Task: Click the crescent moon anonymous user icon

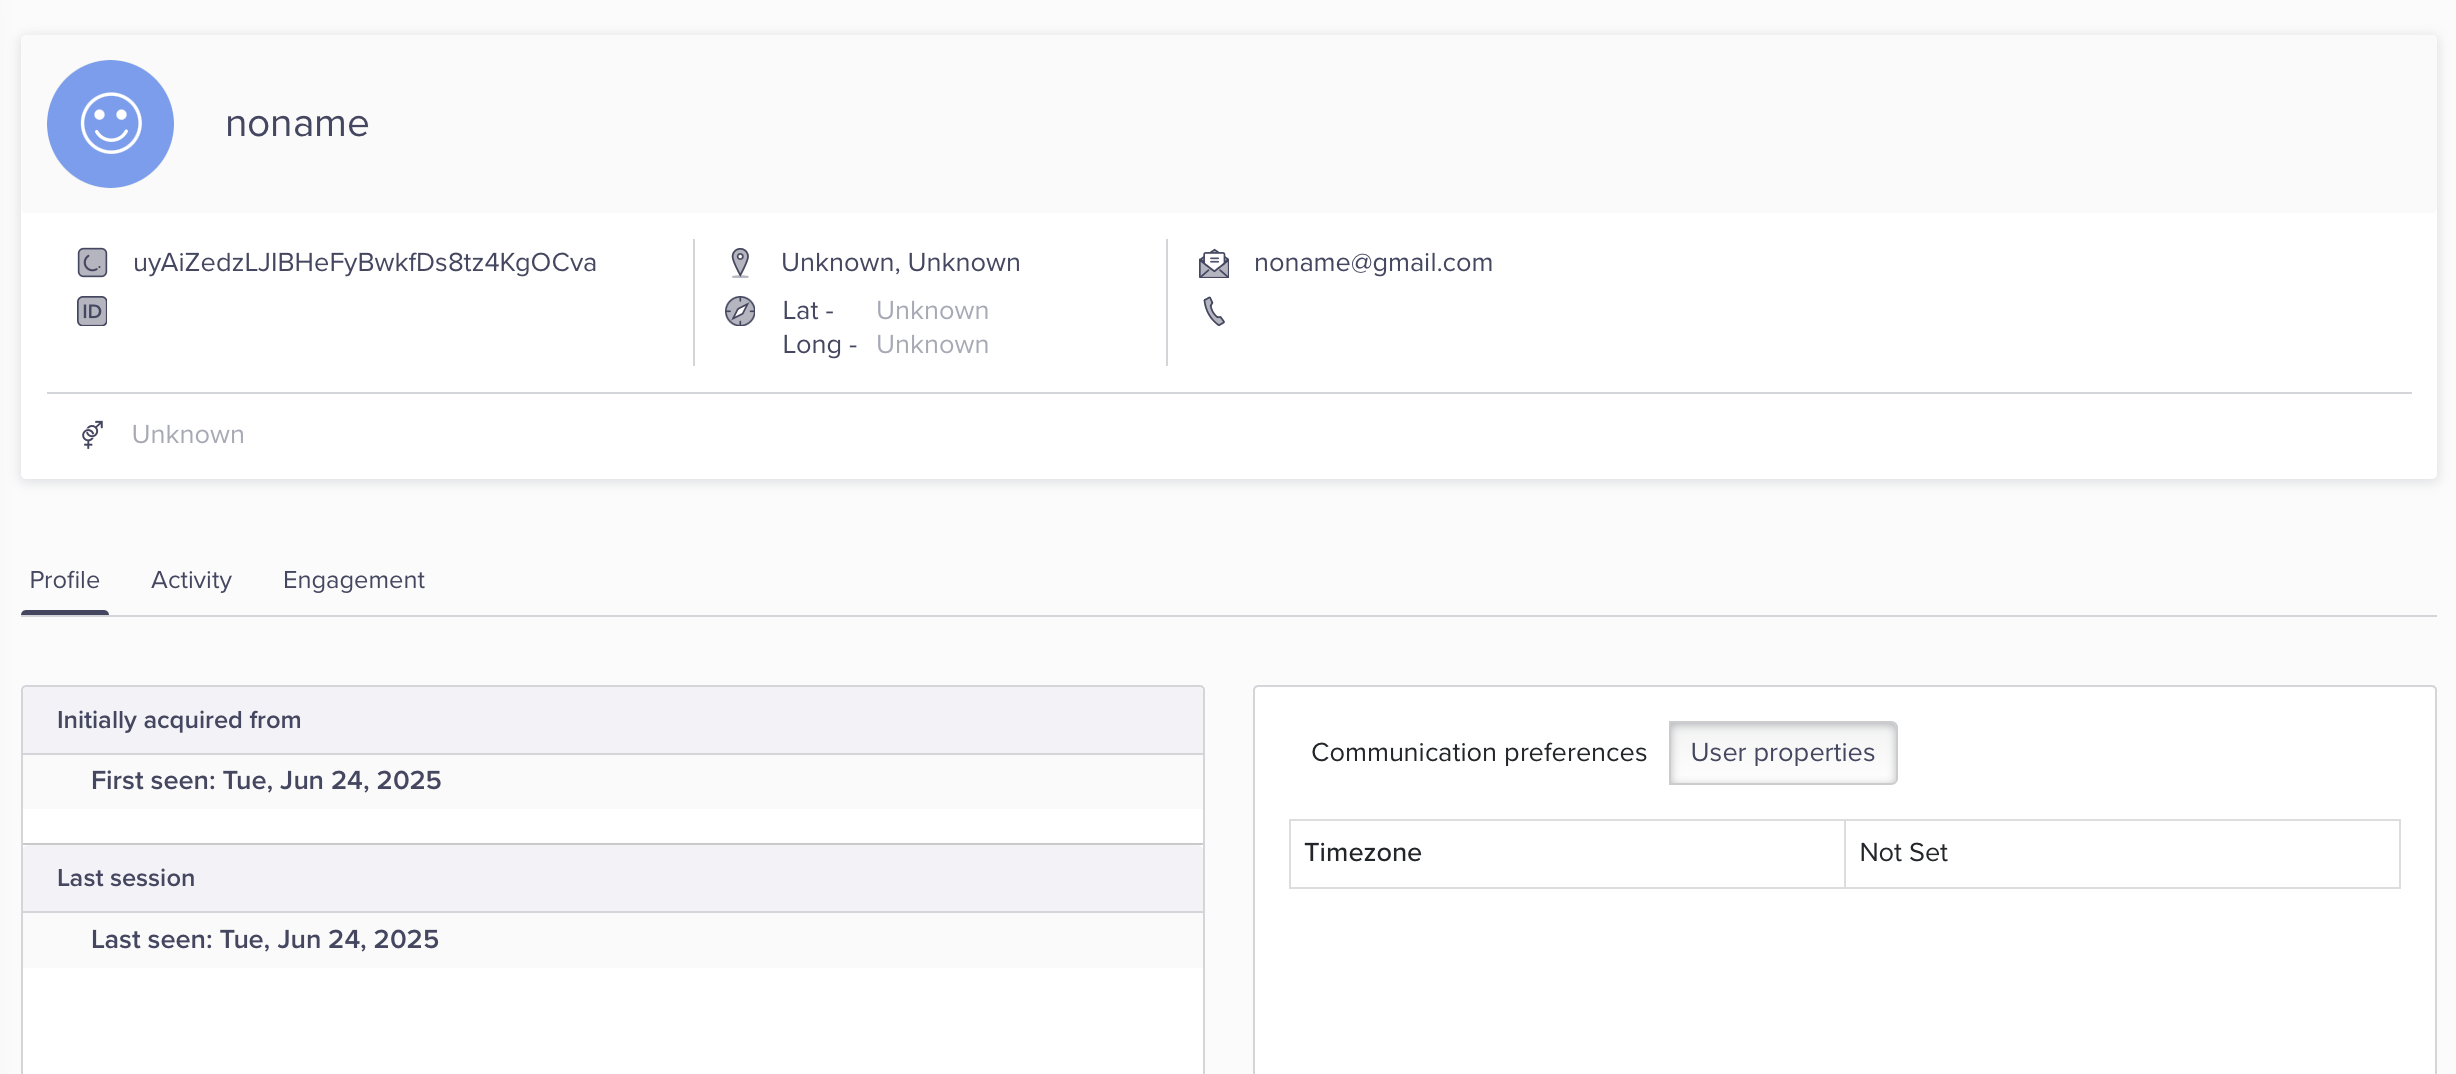Action: coord(91,262)
